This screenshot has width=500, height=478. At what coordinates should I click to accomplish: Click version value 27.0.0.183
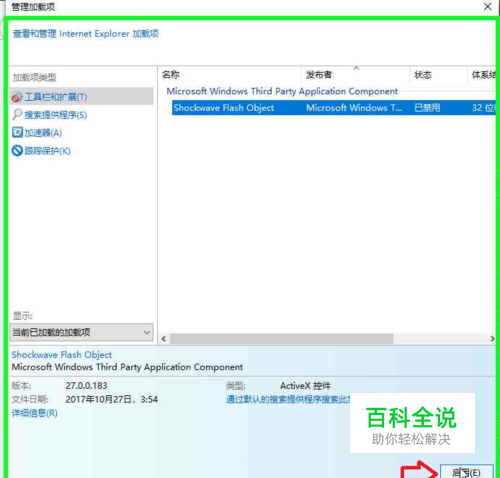(x=86, y=386)
